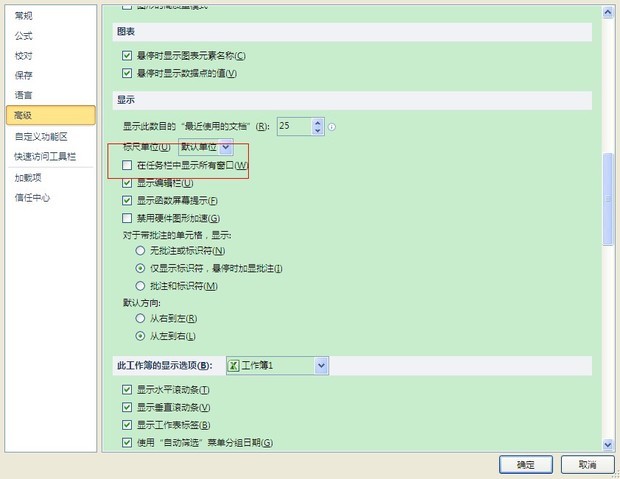Confirm with the 确定 button
This screenshot has width=620, height=479.
coord(525,464)
